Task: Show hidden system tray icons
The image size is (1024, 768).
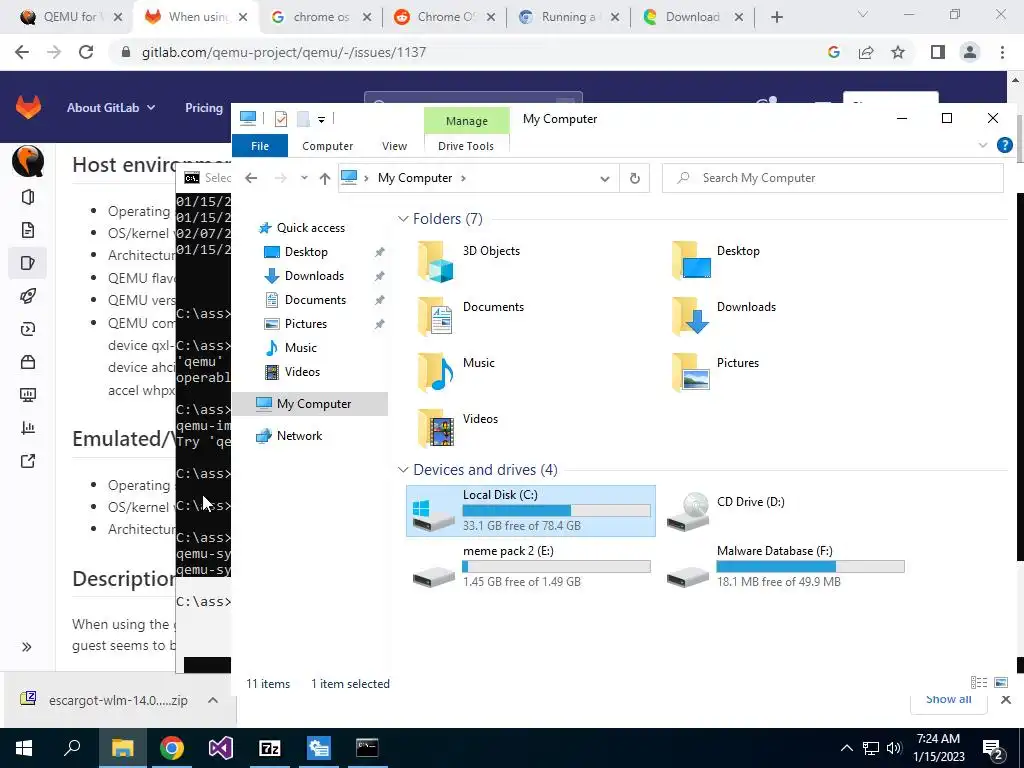Action: (x=846, y=748)
